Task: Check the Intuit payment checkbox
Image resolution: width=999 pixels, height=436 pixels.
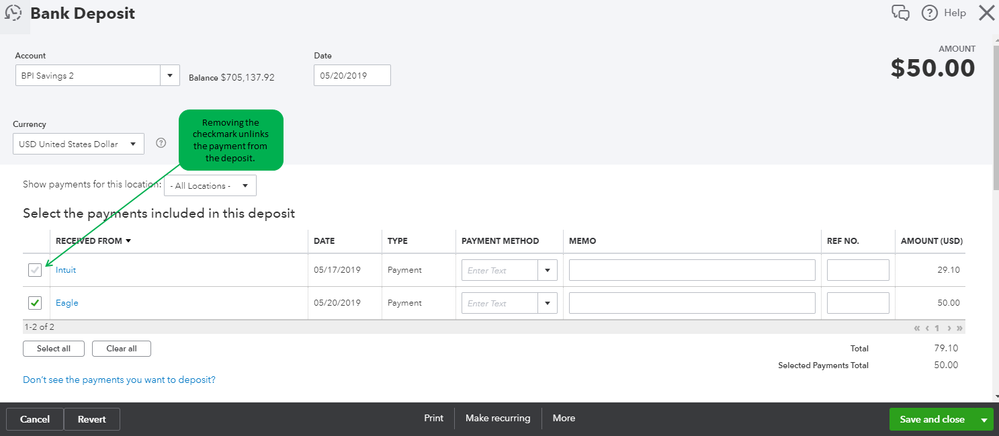Action: click(x=35, y=270)
